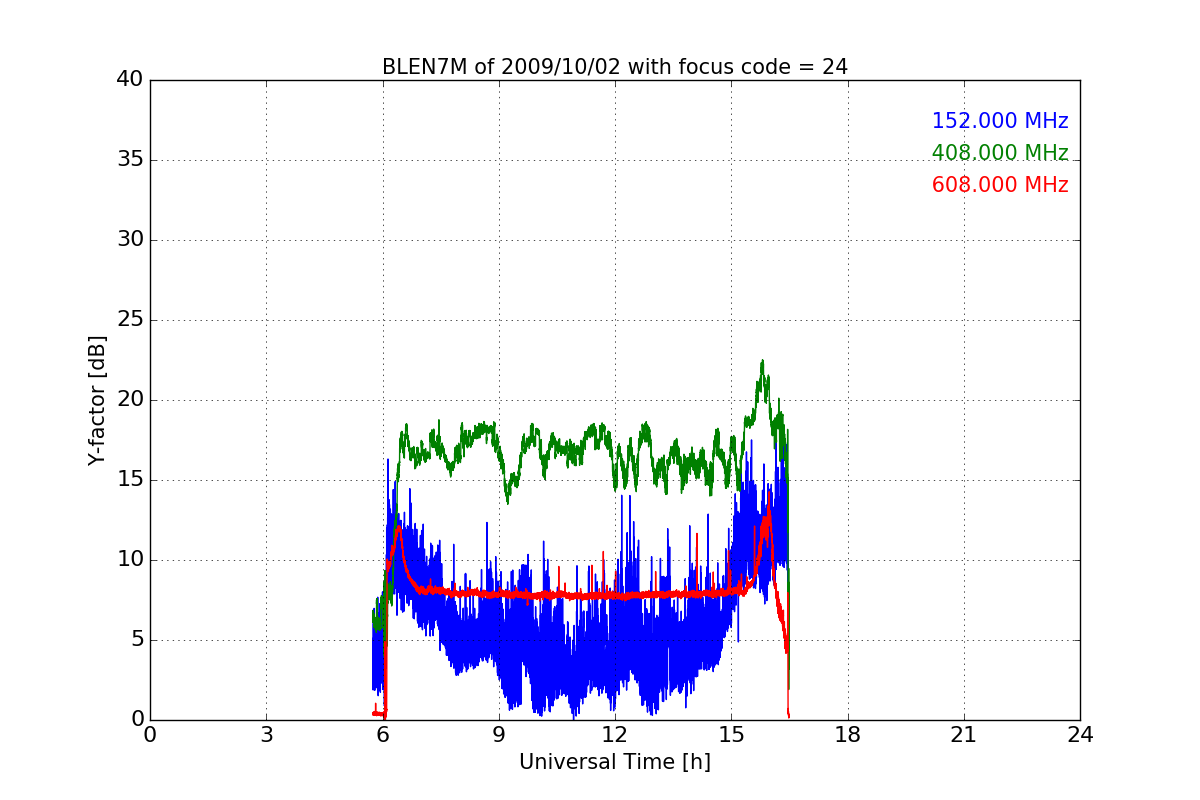Viewport: 1200px width, 800px height.
Task: Click the 'Y-factor [dB]' axis label
Action: pyautogui.click(x=97, y=400)
